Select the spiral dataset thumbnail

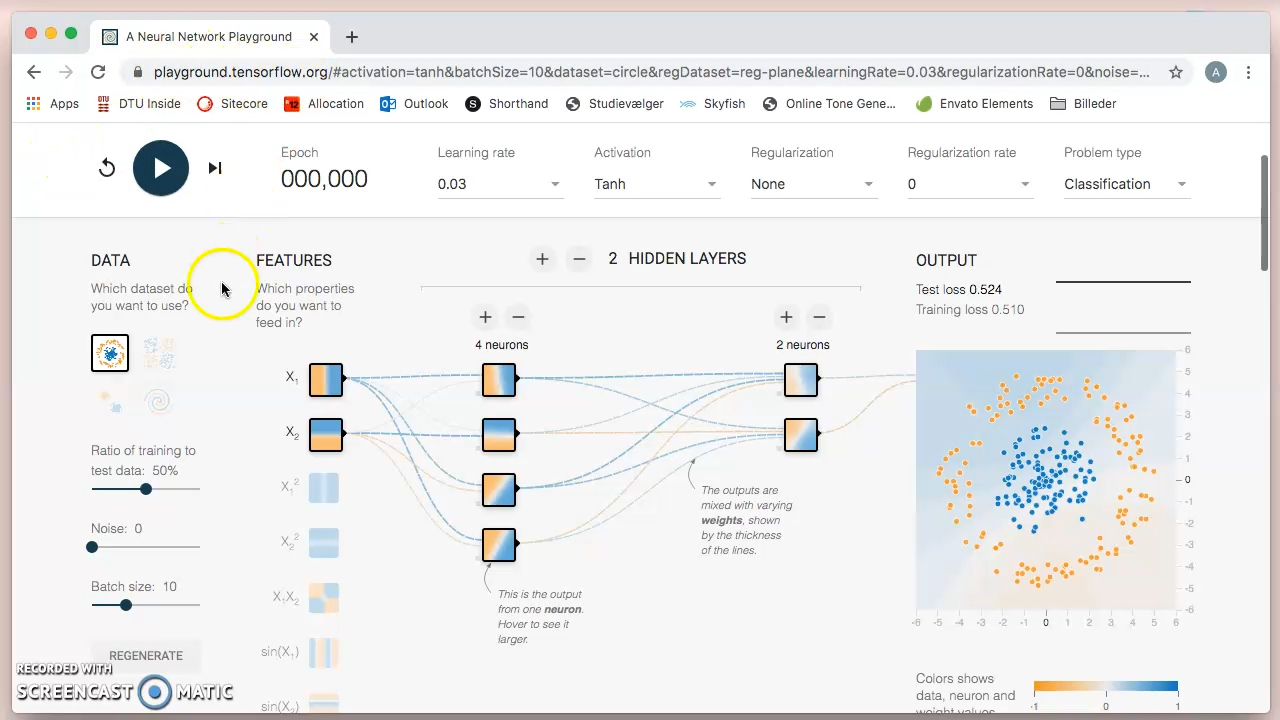click(x=158, y=401)
